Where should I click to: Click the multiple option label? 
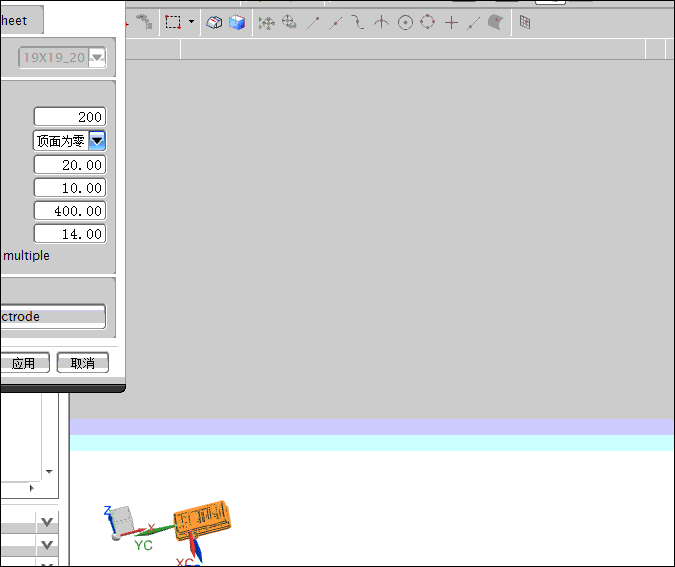[26, 256]
